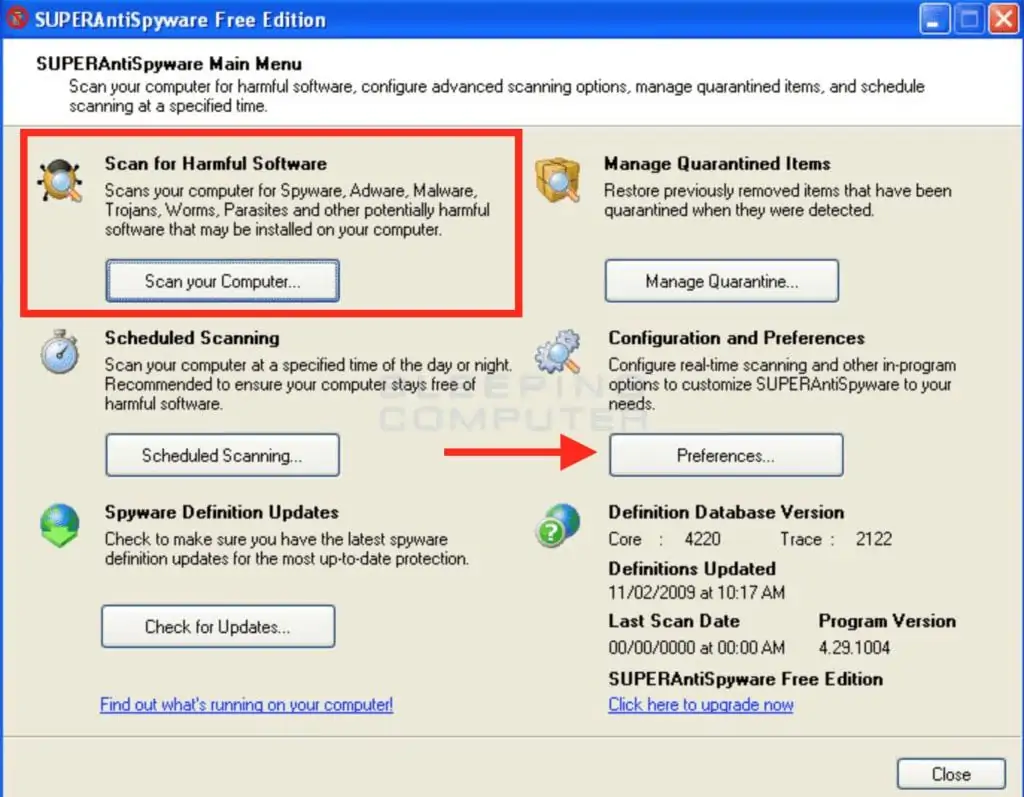Screen dimensions: 1024x797
Task: Click the bug magnifier scan icon
Action: [60, 180]
